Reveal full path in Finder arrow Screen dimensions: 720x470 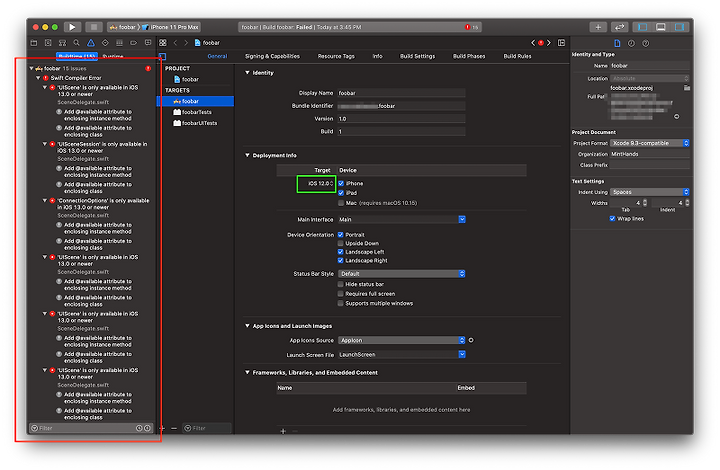coord(676,117)
